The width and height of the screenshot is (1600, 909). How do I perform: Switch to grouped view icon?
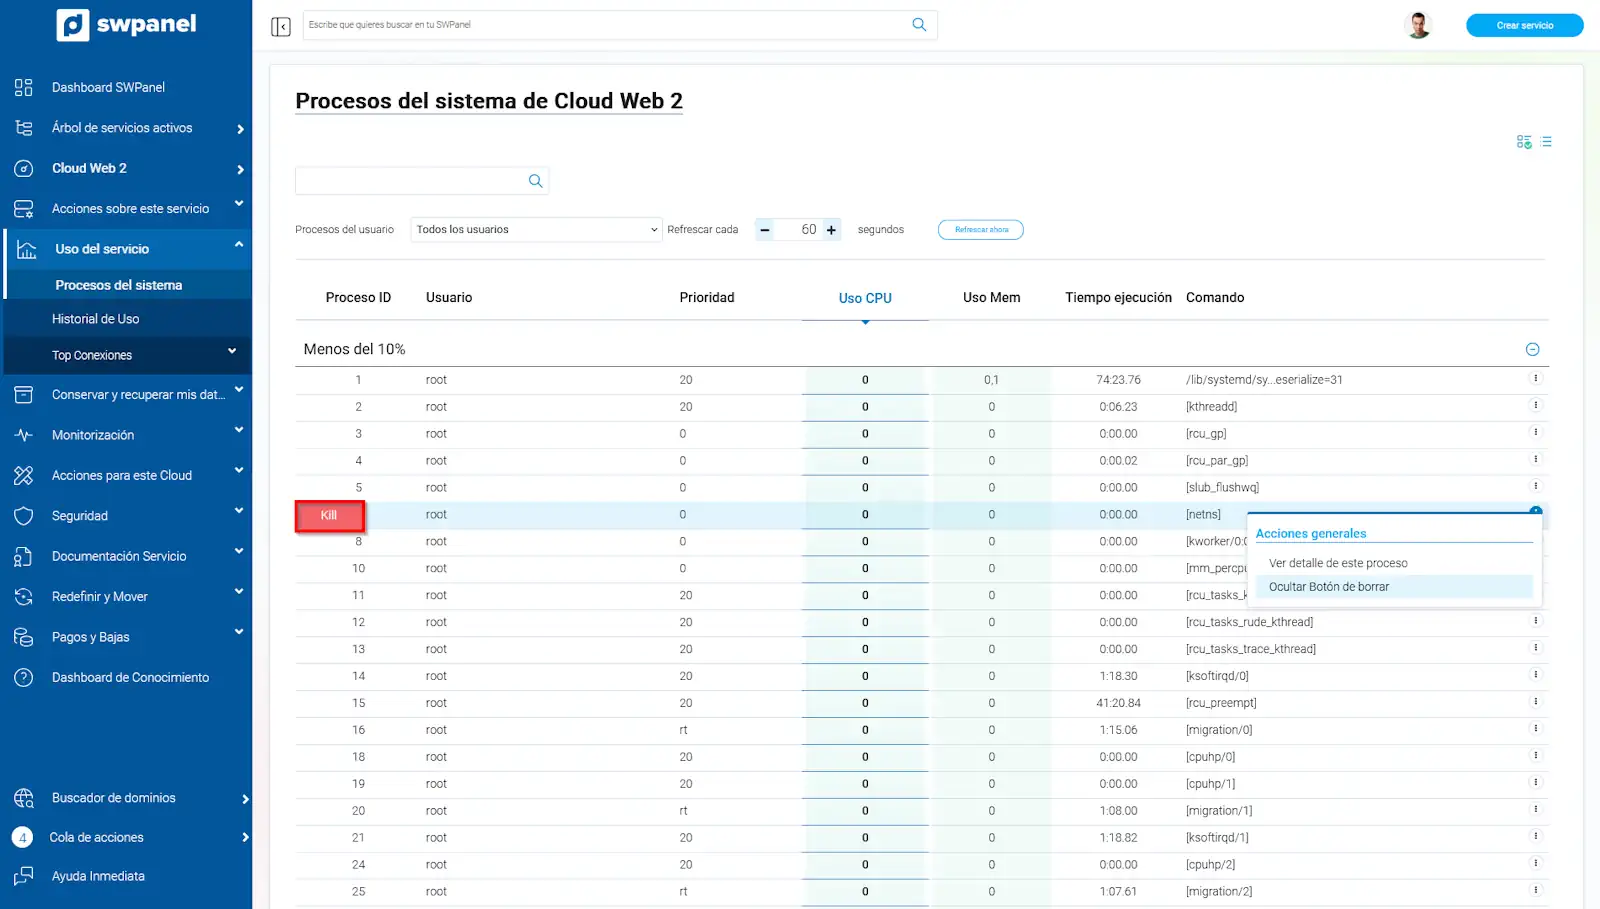(1524, 142)
